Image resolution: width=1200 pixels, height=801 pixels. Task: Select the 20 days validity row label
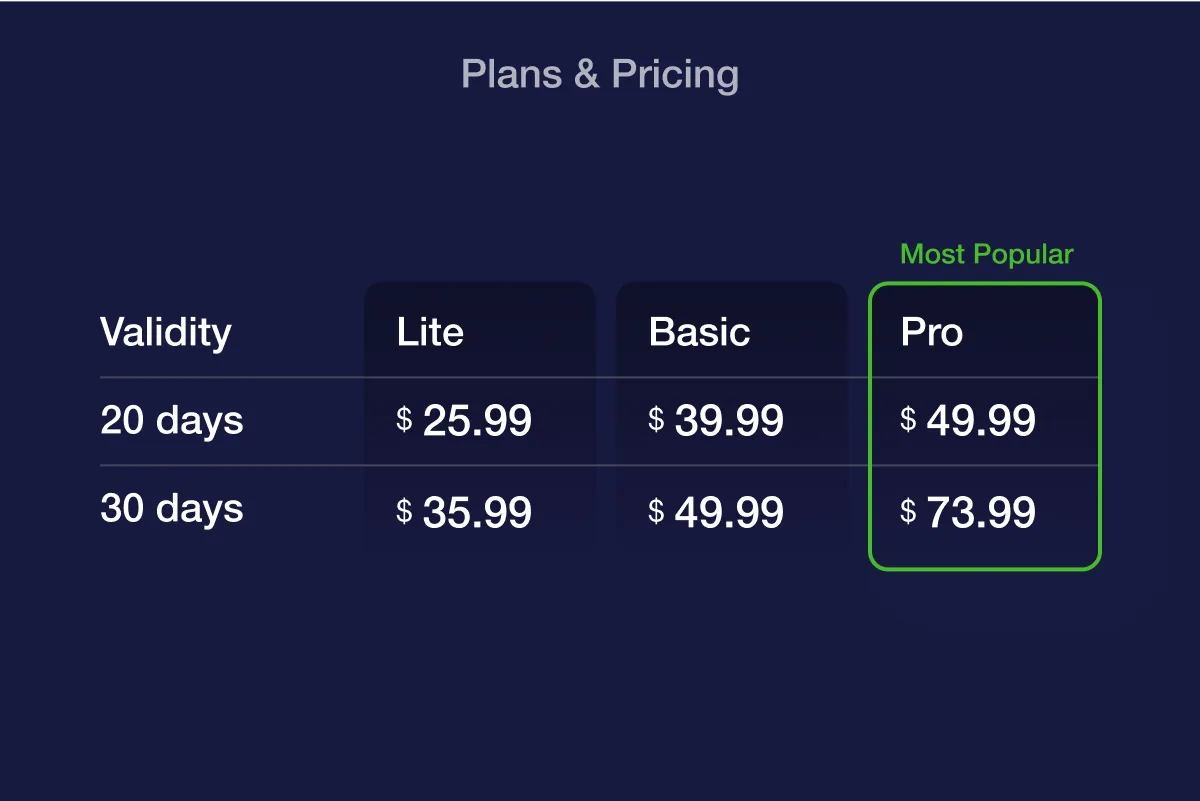(172, 420)
